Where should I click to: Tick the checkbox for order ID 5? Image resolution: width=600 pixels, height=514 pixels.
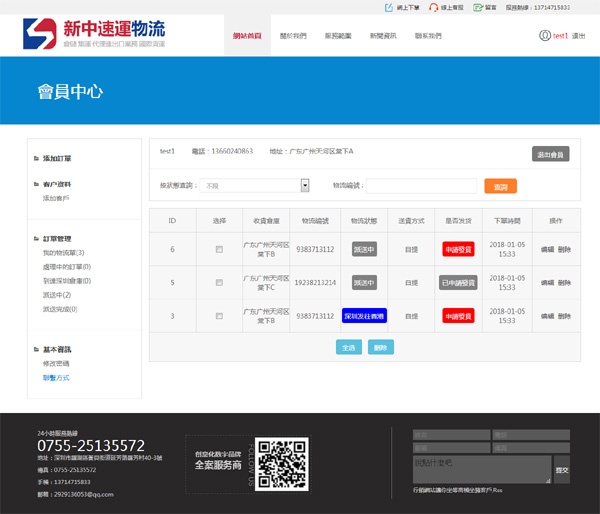coord(219,283)
